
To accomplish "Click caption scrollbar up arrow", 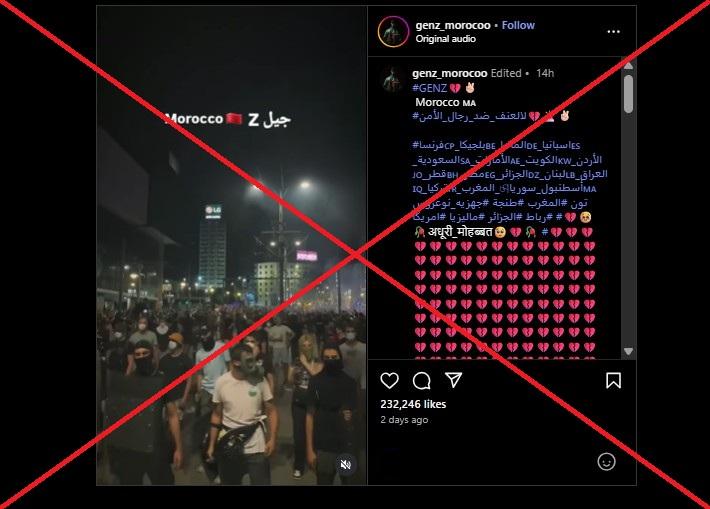I will pos(628,66).
